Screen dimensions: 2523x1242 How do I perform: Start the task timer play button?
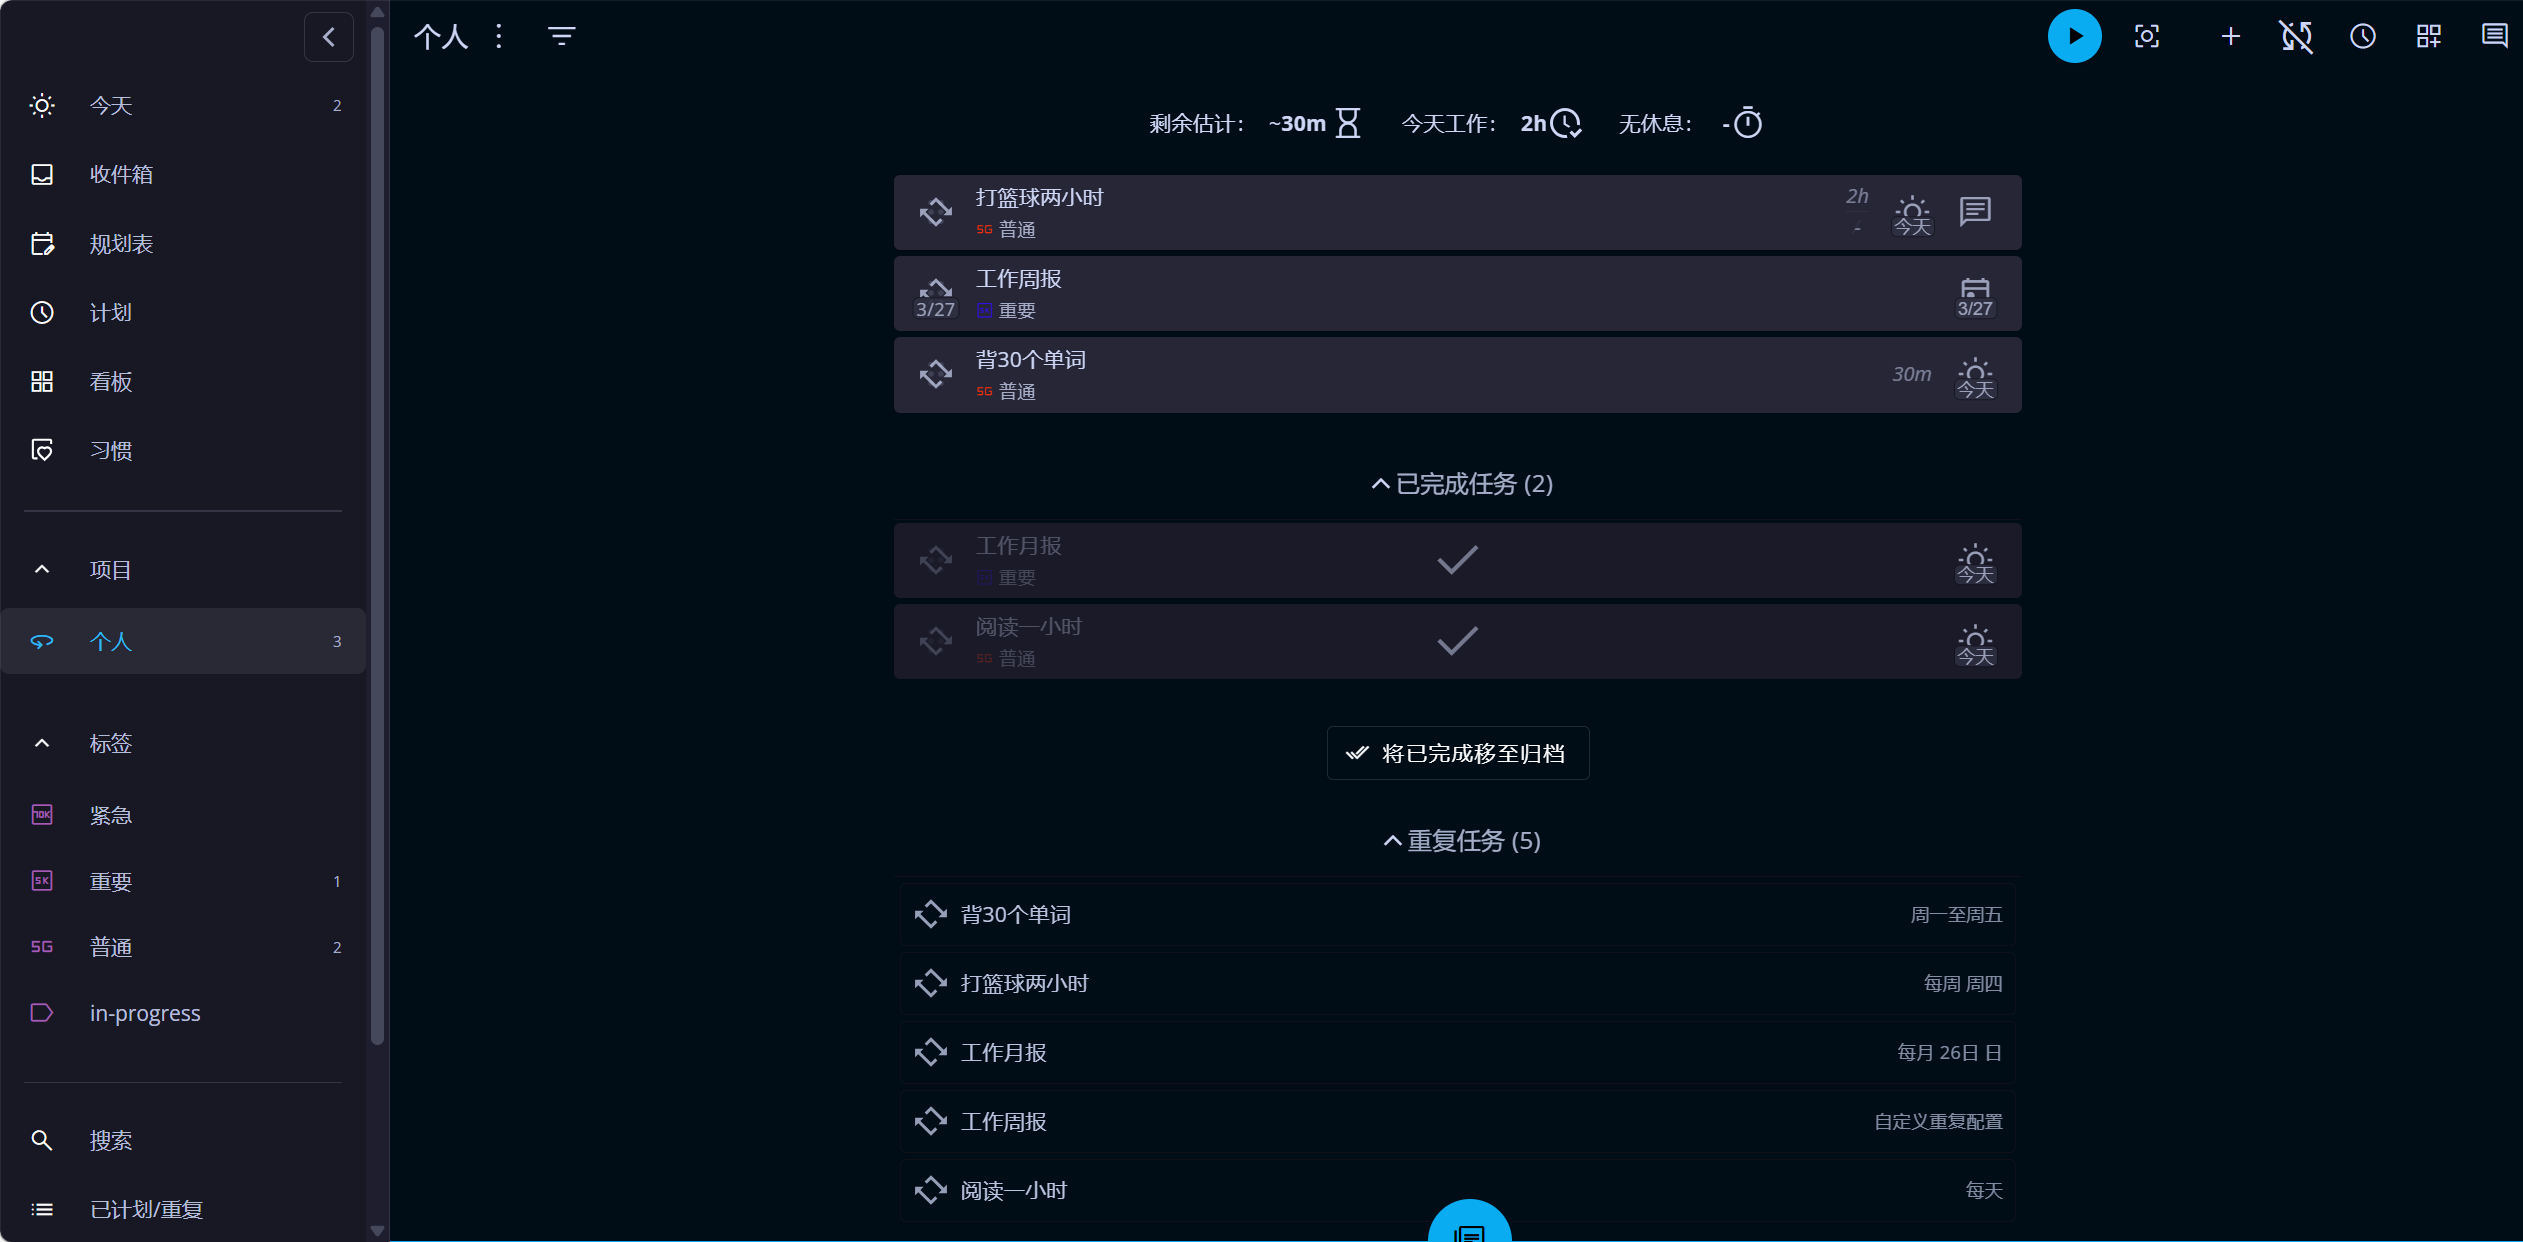2074,37
